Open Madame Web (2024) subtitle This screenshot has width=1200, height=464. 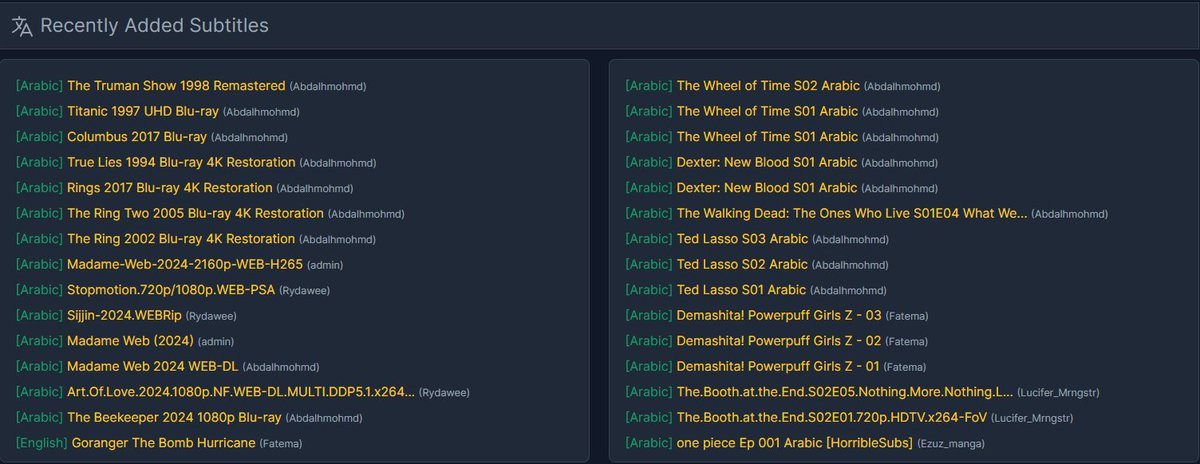coord(130,341)
